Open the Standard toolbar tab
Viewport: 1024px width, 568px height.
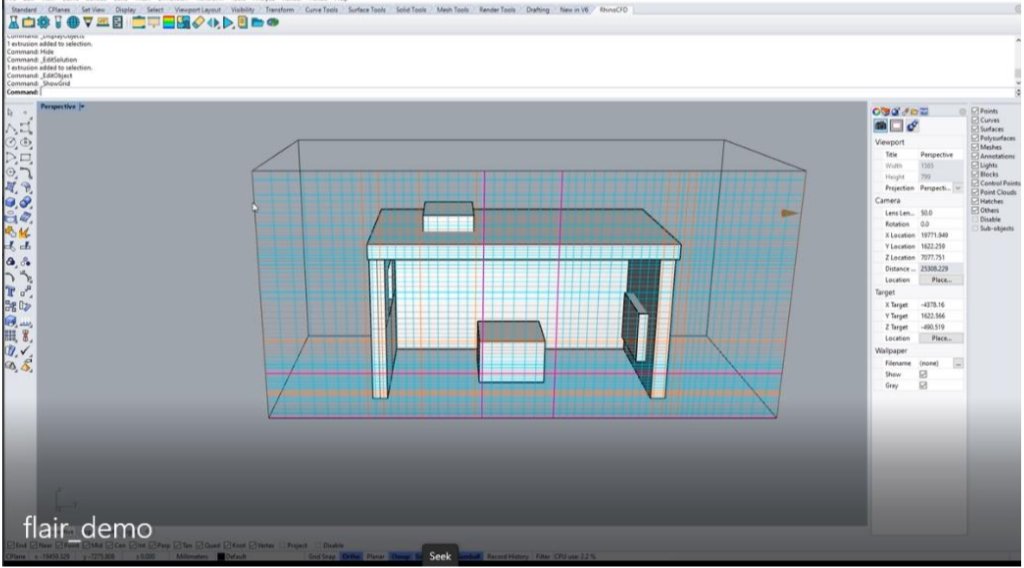24,10
